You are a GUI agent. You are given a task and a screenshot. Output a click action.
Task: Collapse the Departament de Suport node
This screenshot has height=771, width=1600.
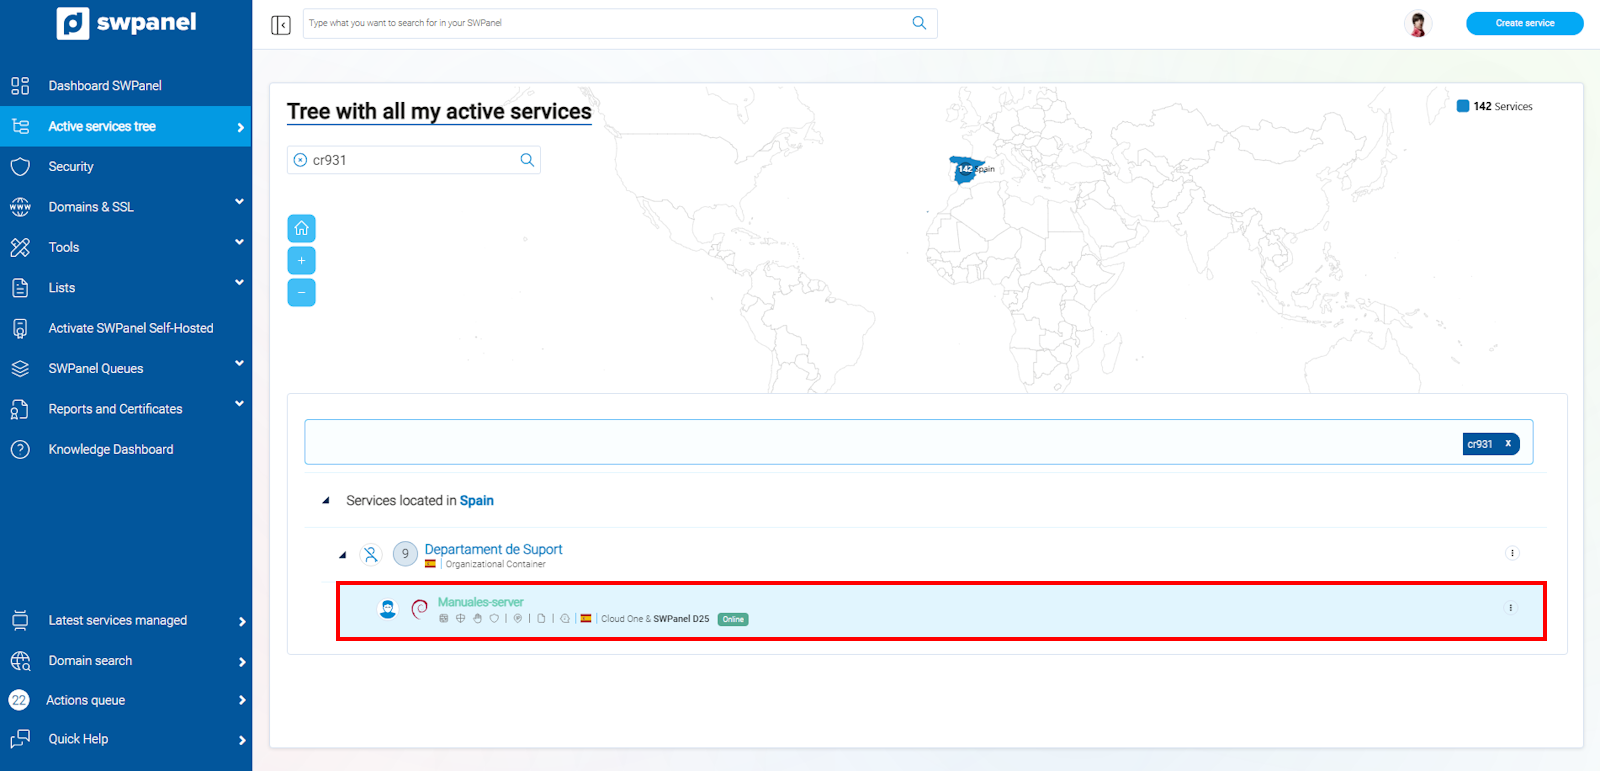point(343,555)
